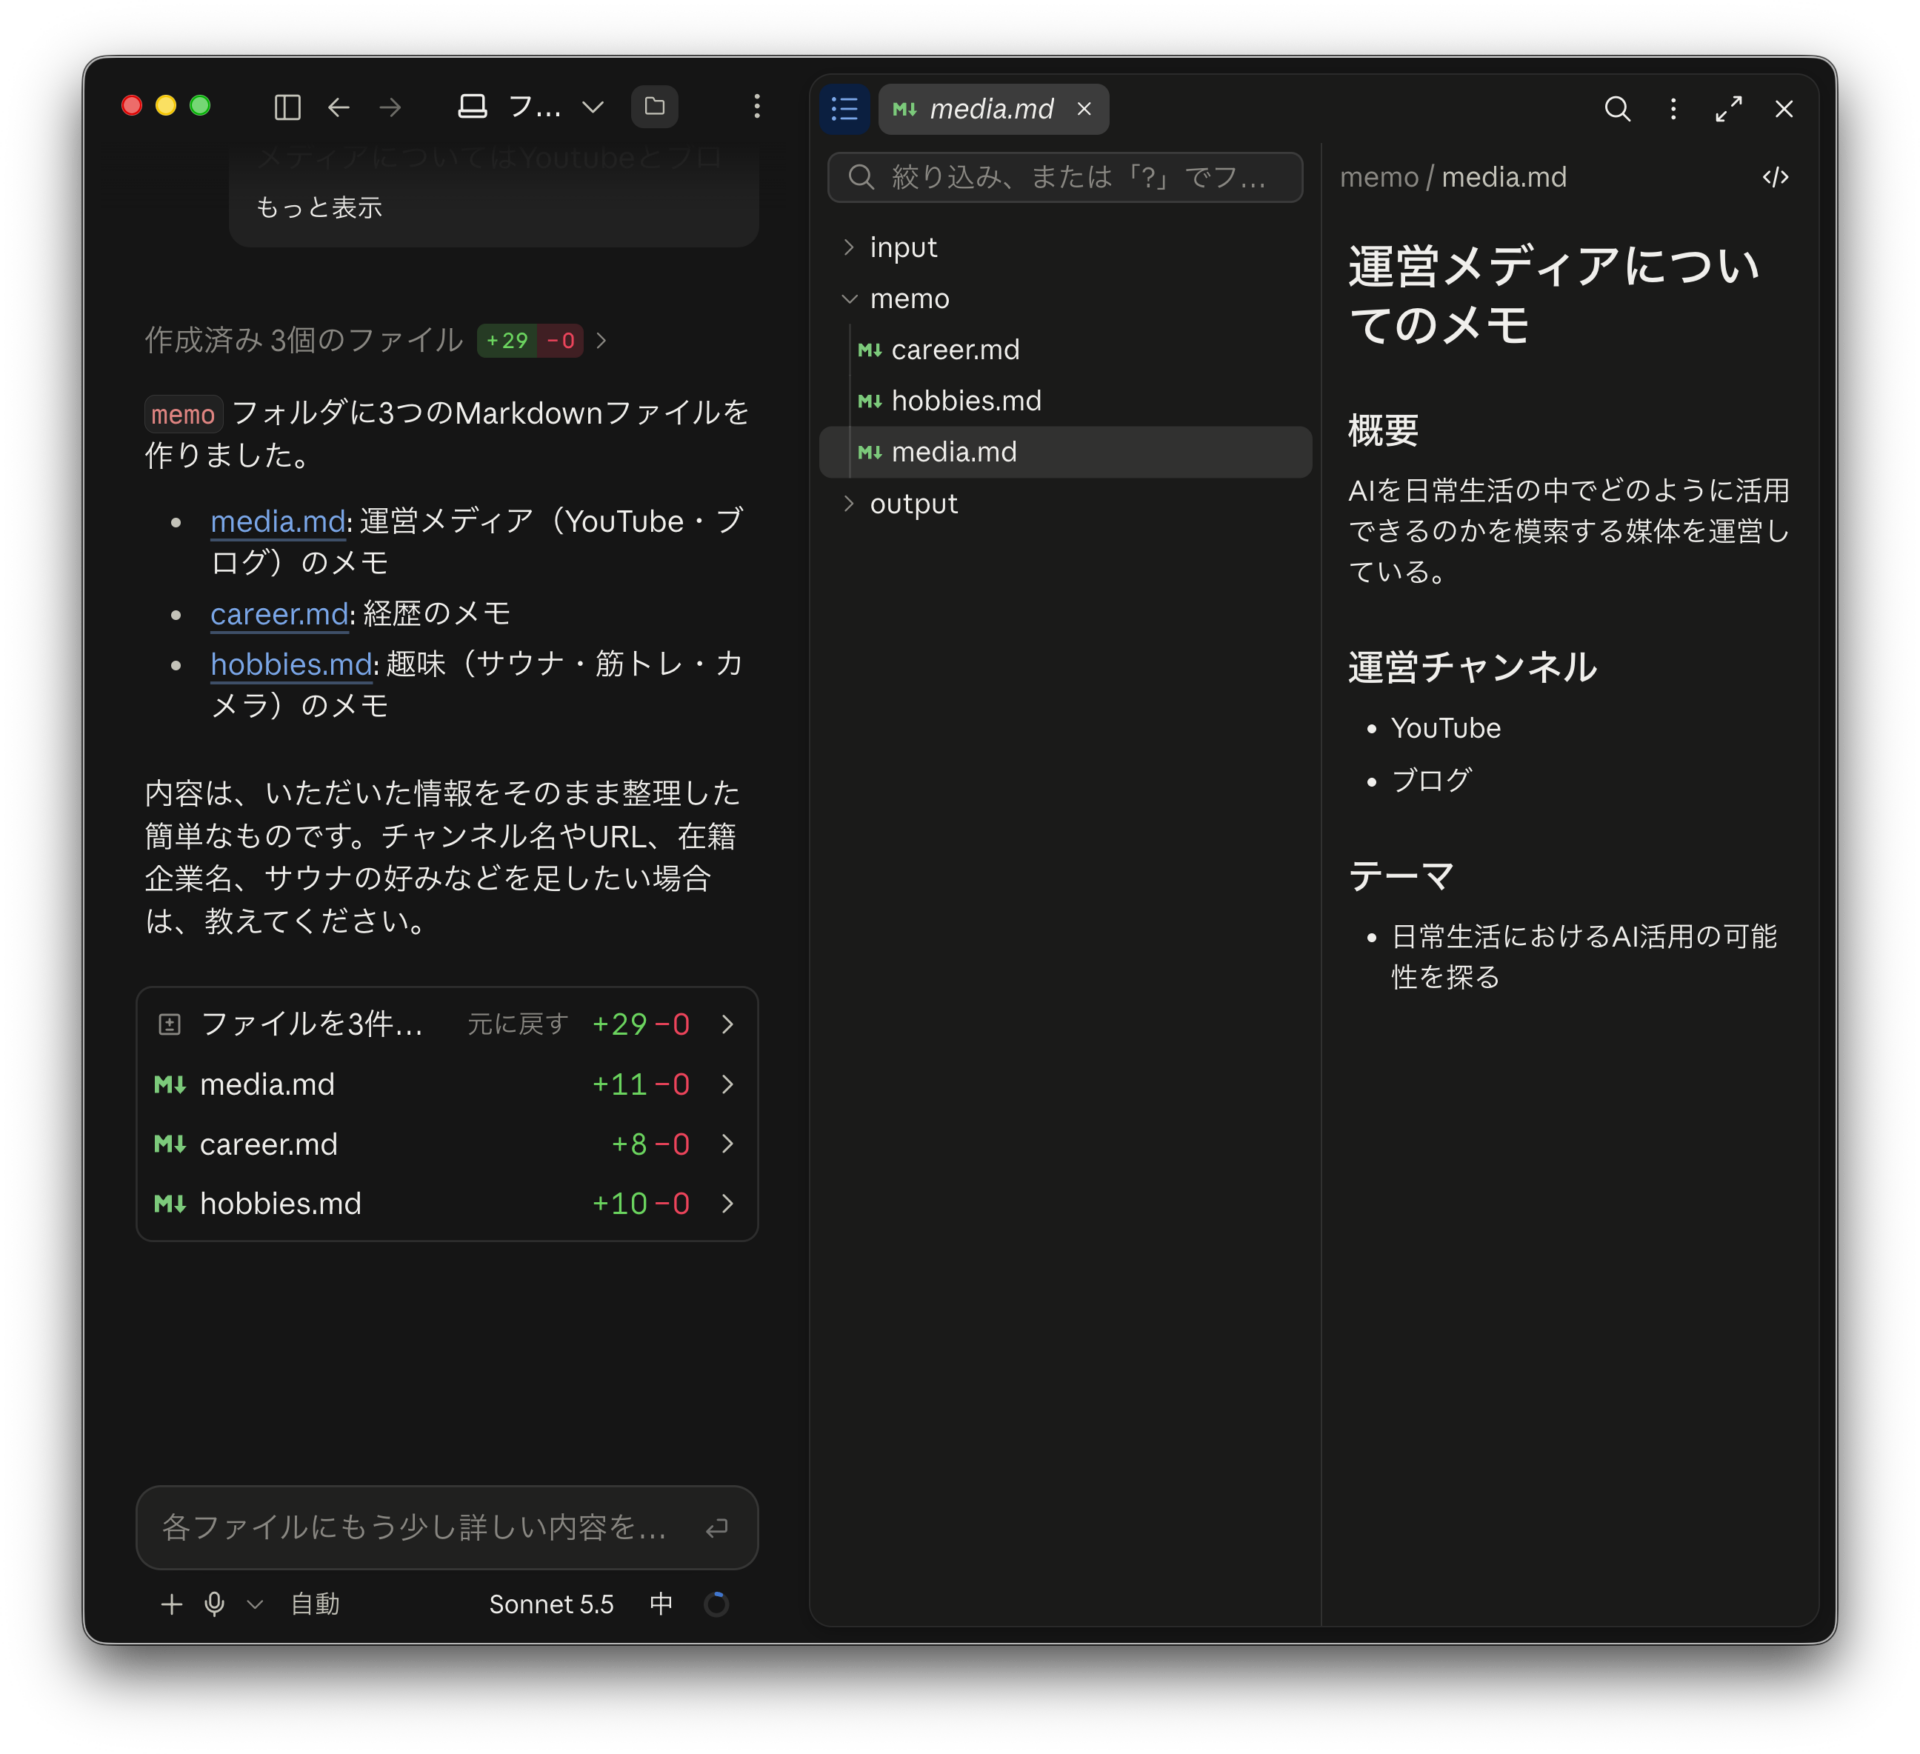
Task: Click the もっと表示 show more button
Action: [x=319, y=207]
